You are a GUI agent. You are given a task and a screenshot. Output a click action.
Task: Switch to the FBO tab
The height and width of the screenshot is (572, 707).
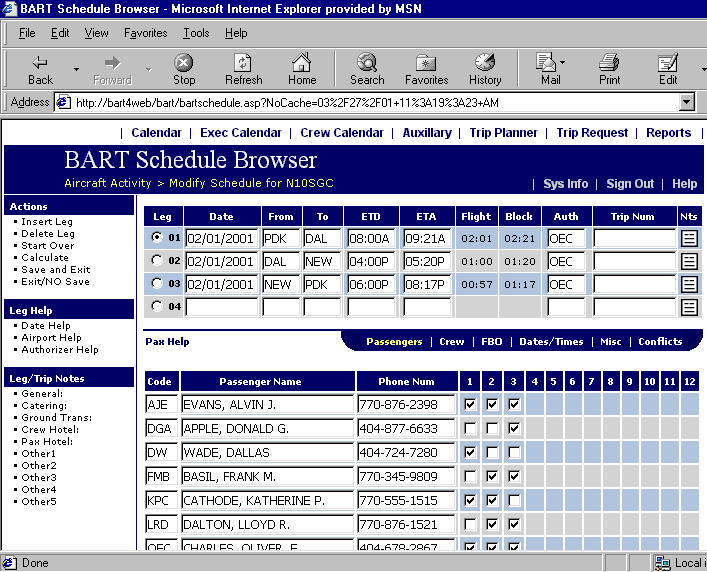[x=491, y=342]
